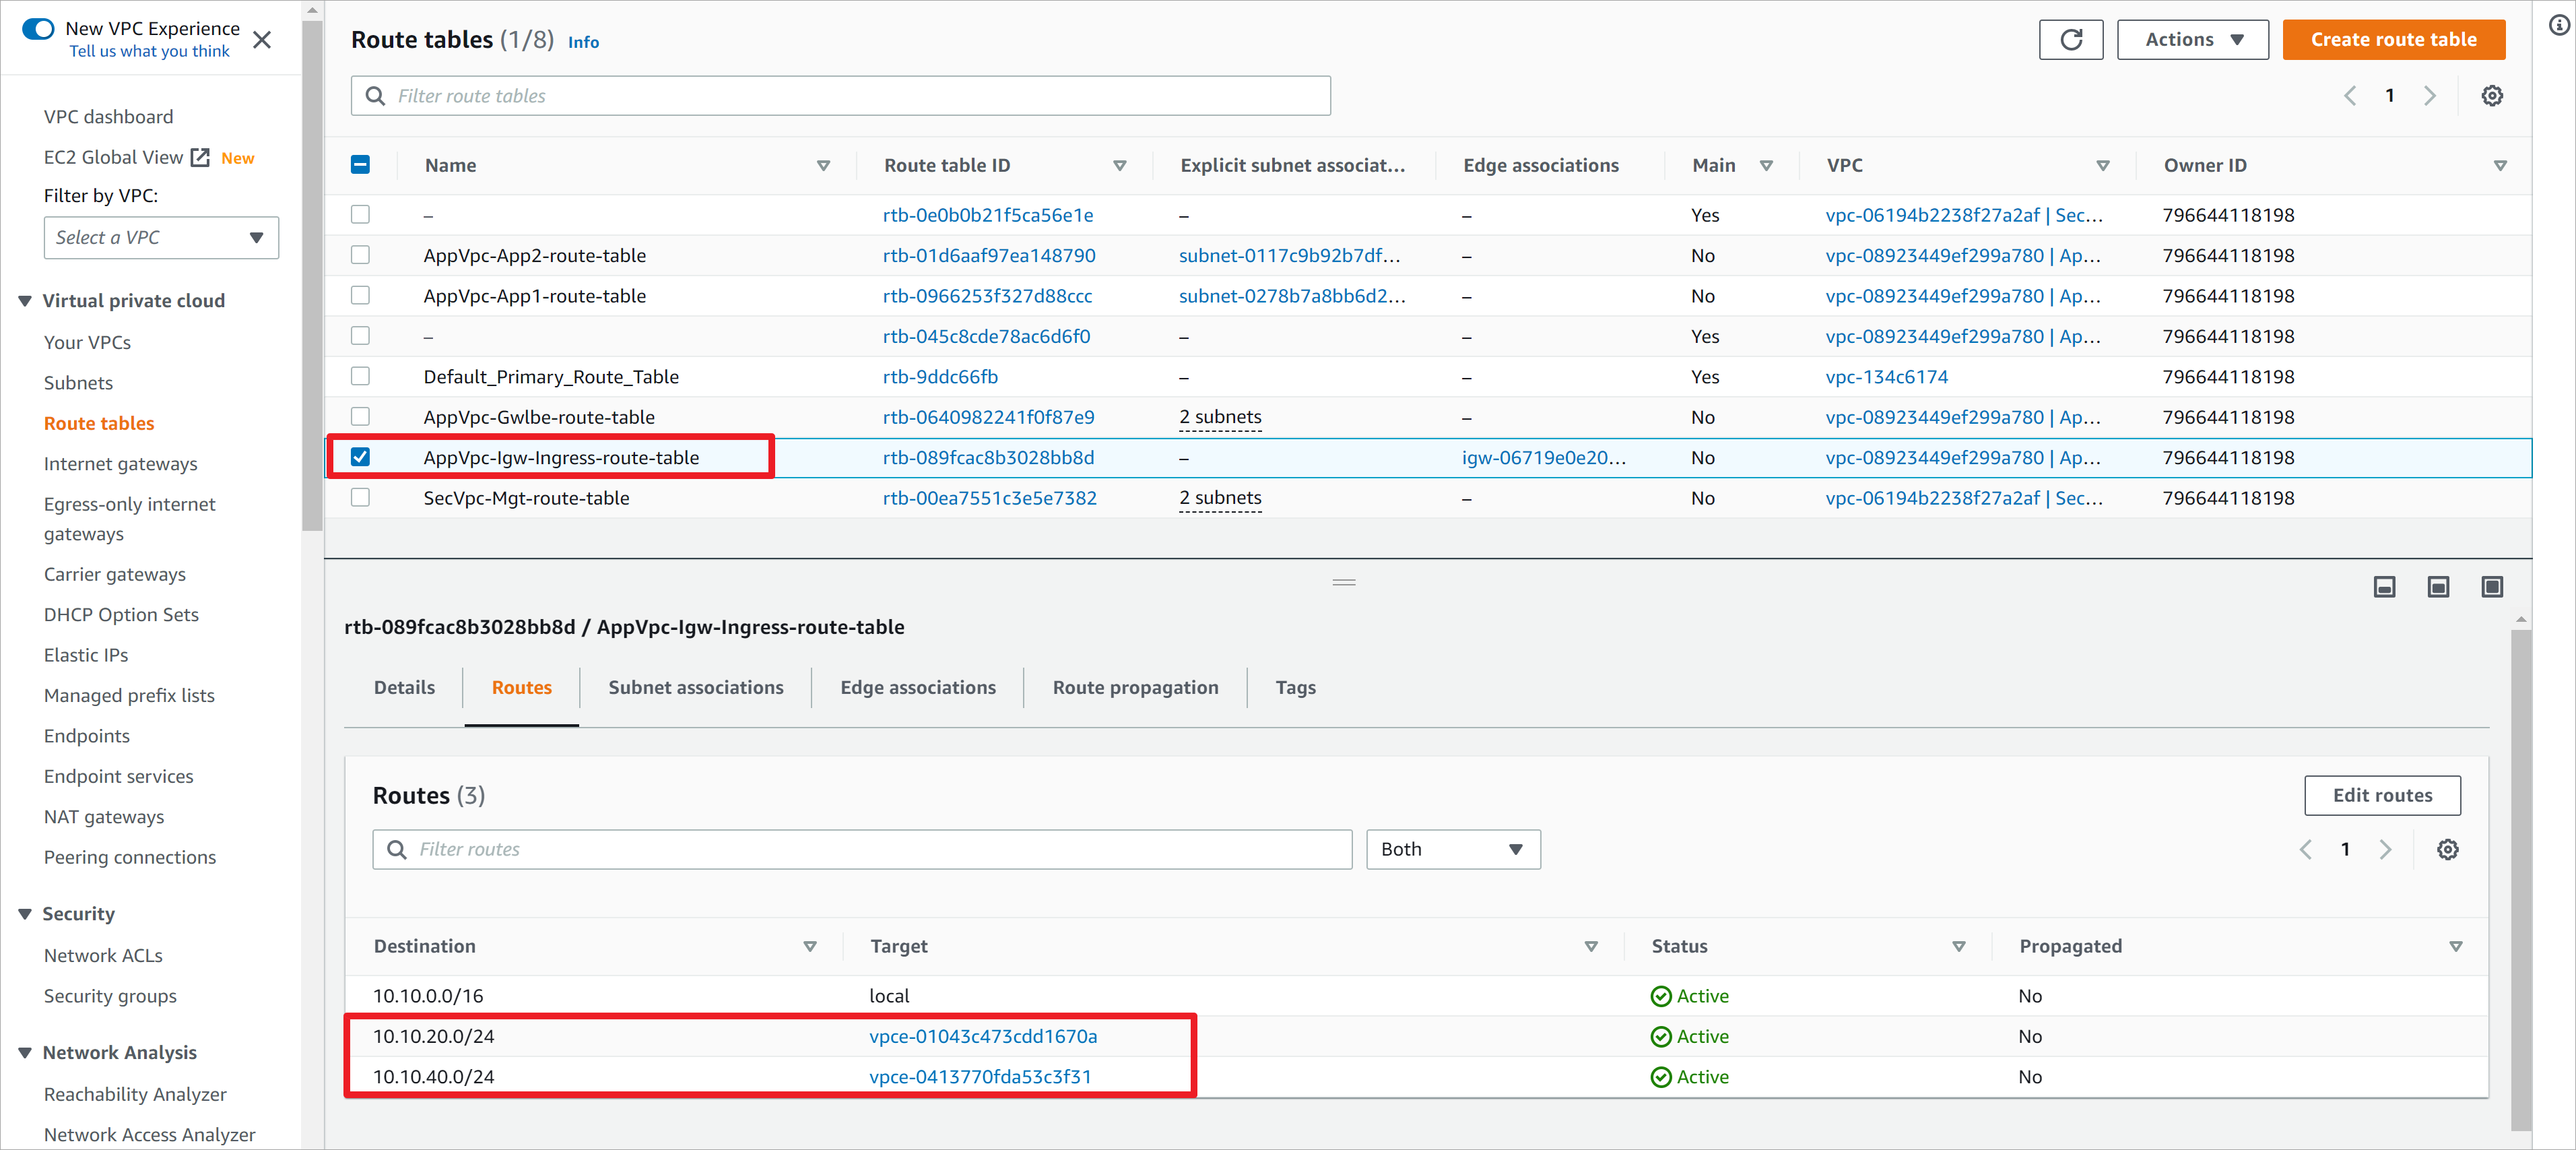Viewport: 2576px width, 1150px height.
Task: Open route tables preferences gear icon
Action: 2492,96
